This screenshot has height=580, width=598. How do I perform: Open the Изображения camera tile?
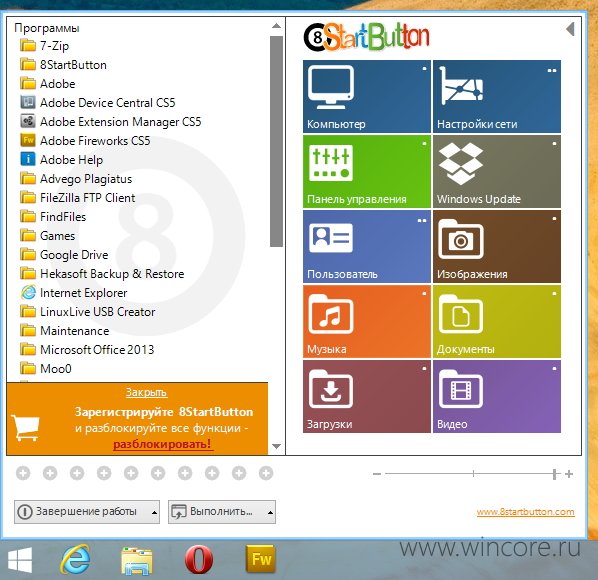[x=497, y=246]
